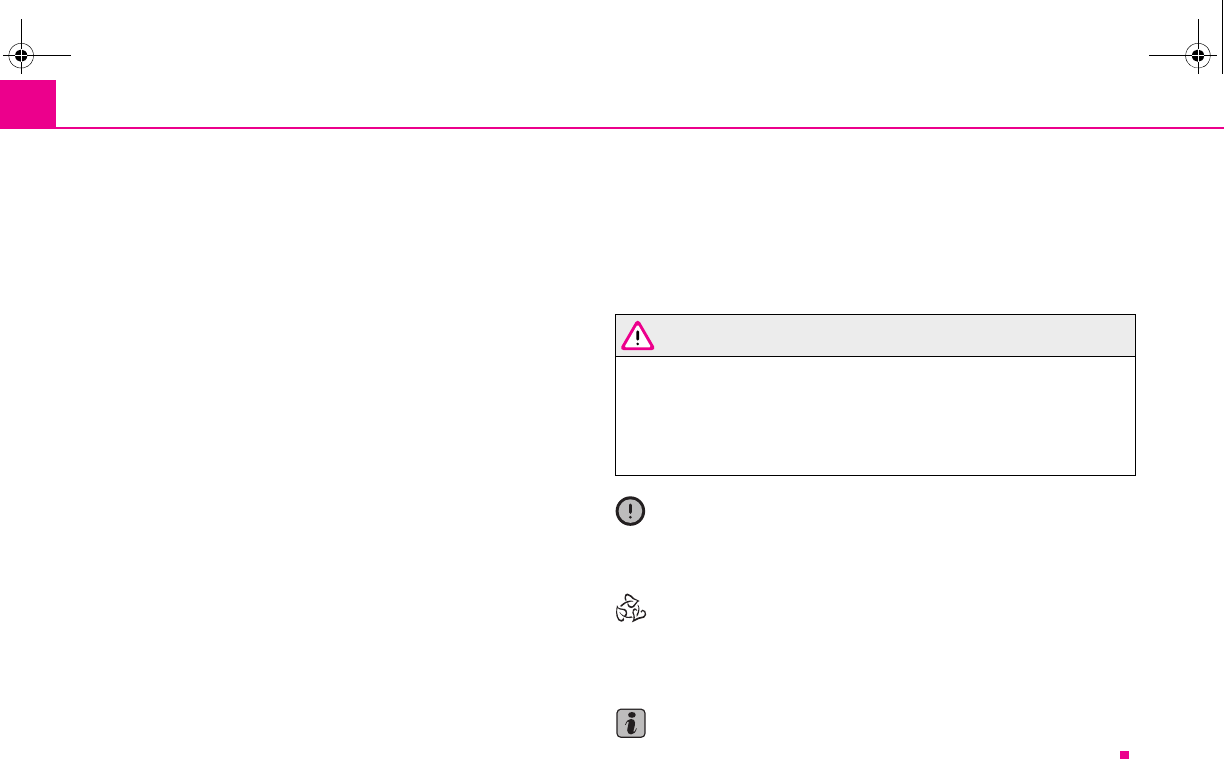Select the circular exclamation caution icon
The height and width of the screenshot is (759, 1224).
click(631, 512)
